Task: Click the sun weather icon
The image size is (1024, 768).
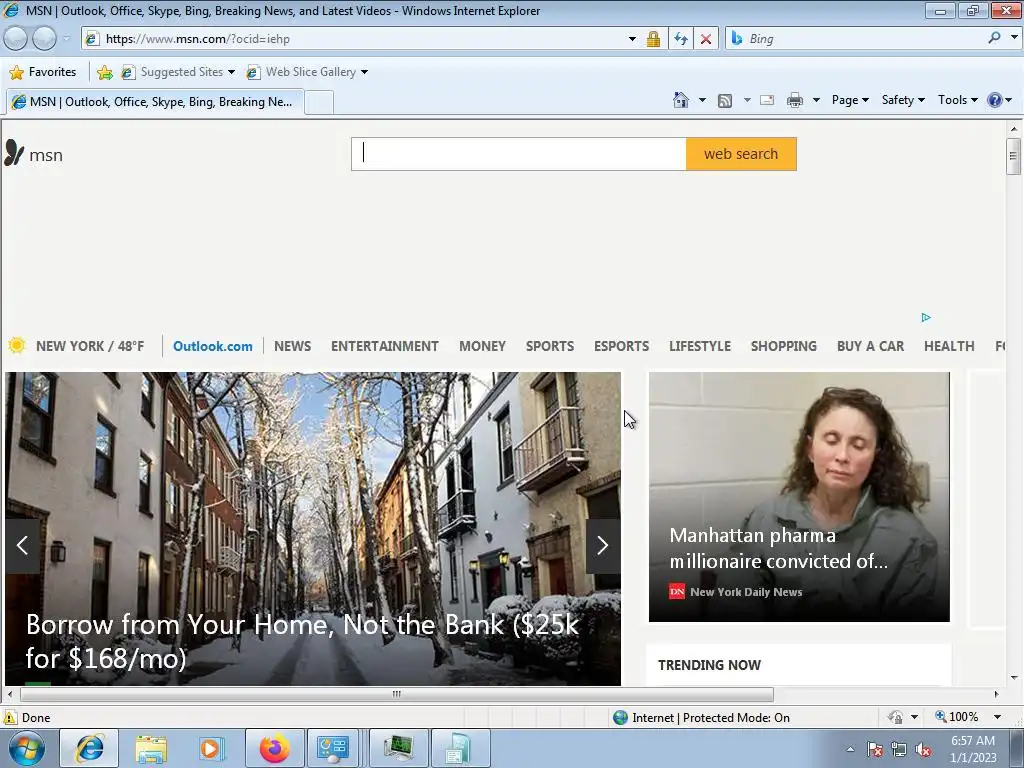Action: tap(17, 345)
